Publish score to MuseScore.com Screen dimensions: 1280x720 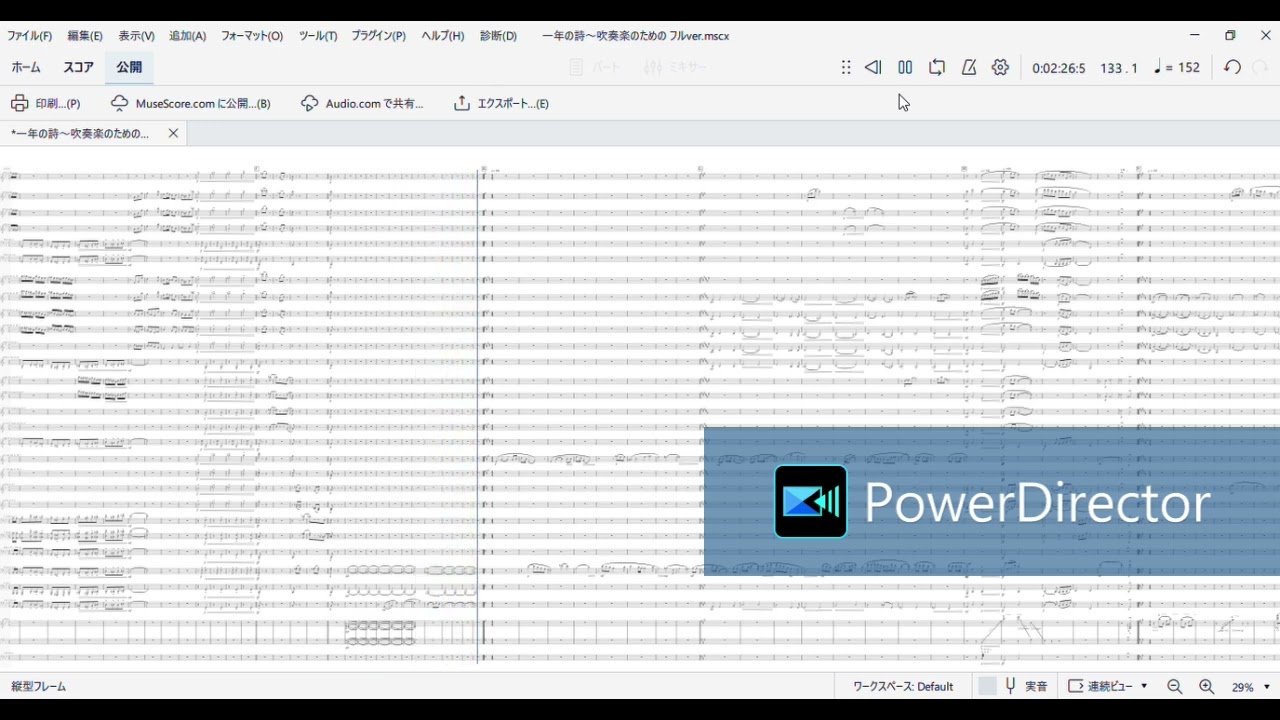[190, 103]
